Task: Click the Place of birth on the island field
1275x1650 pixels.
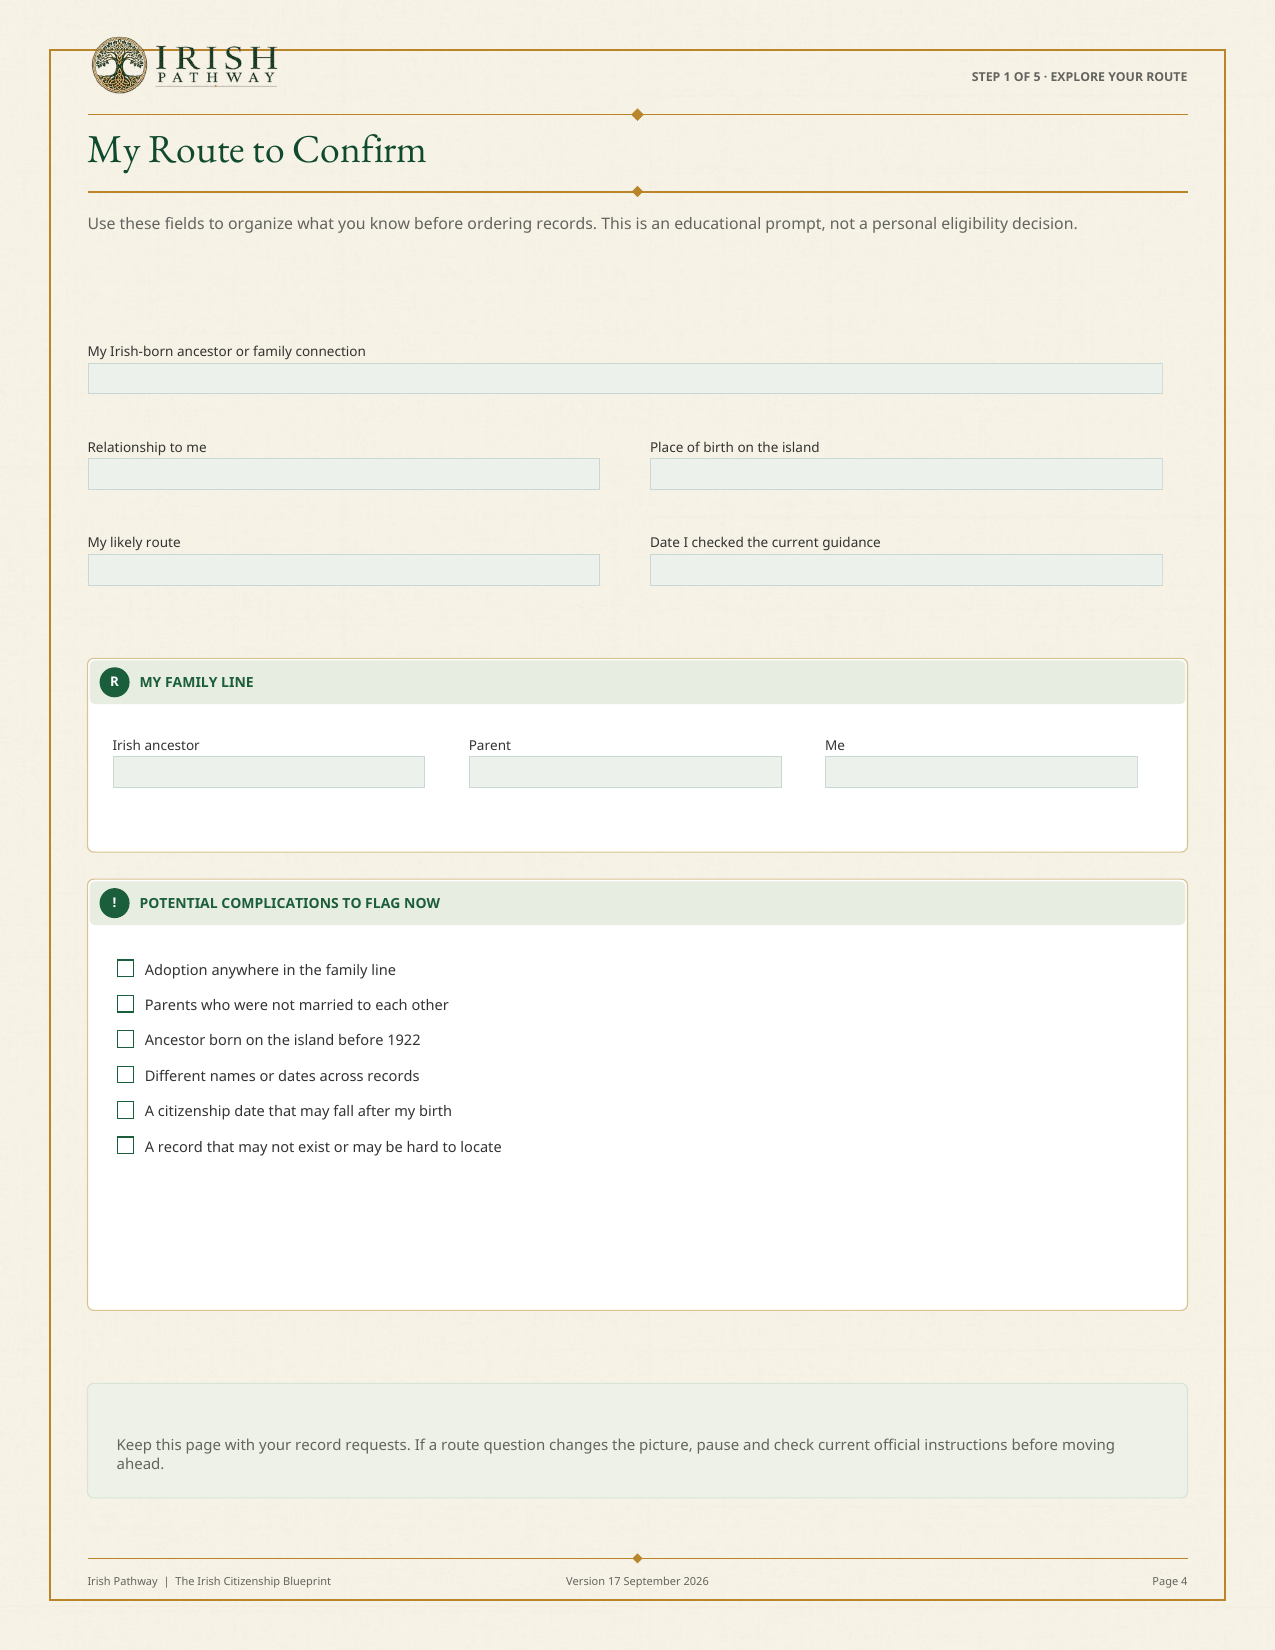Action: 906,474
